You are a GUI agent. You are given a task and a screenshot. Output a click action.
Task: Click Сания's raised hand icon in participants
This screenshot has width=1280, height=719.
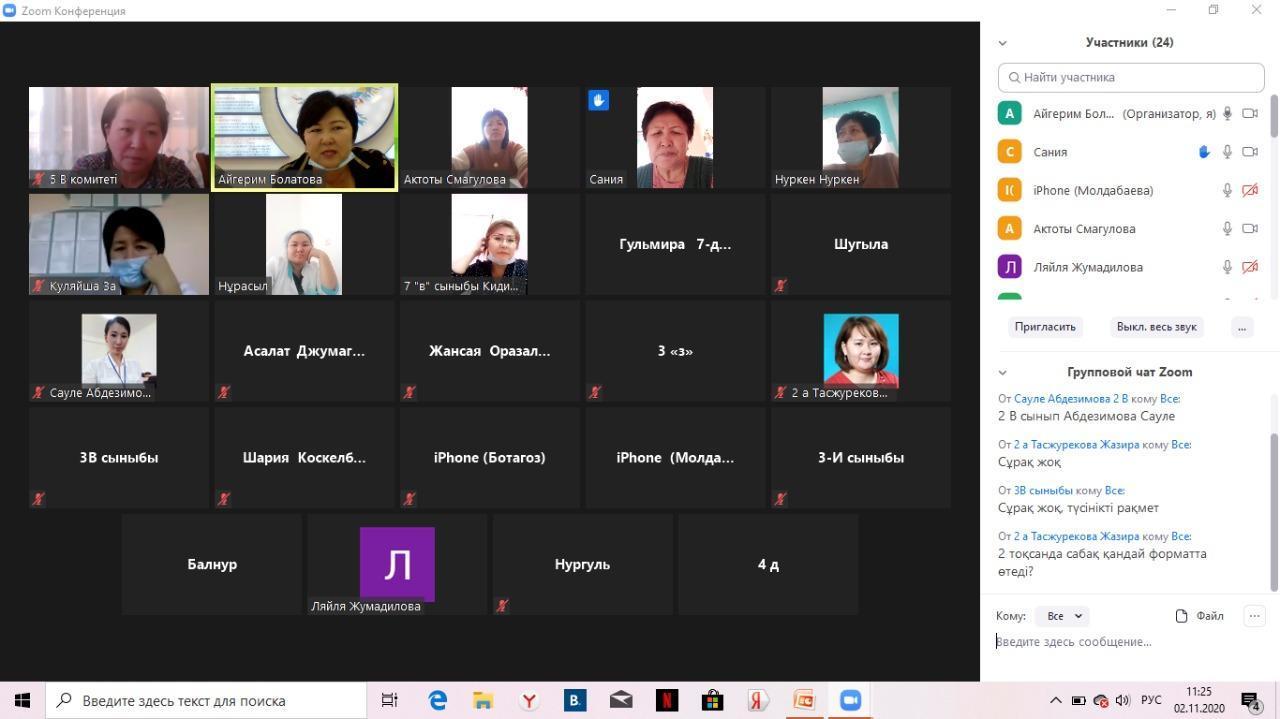pos(1204,152)
